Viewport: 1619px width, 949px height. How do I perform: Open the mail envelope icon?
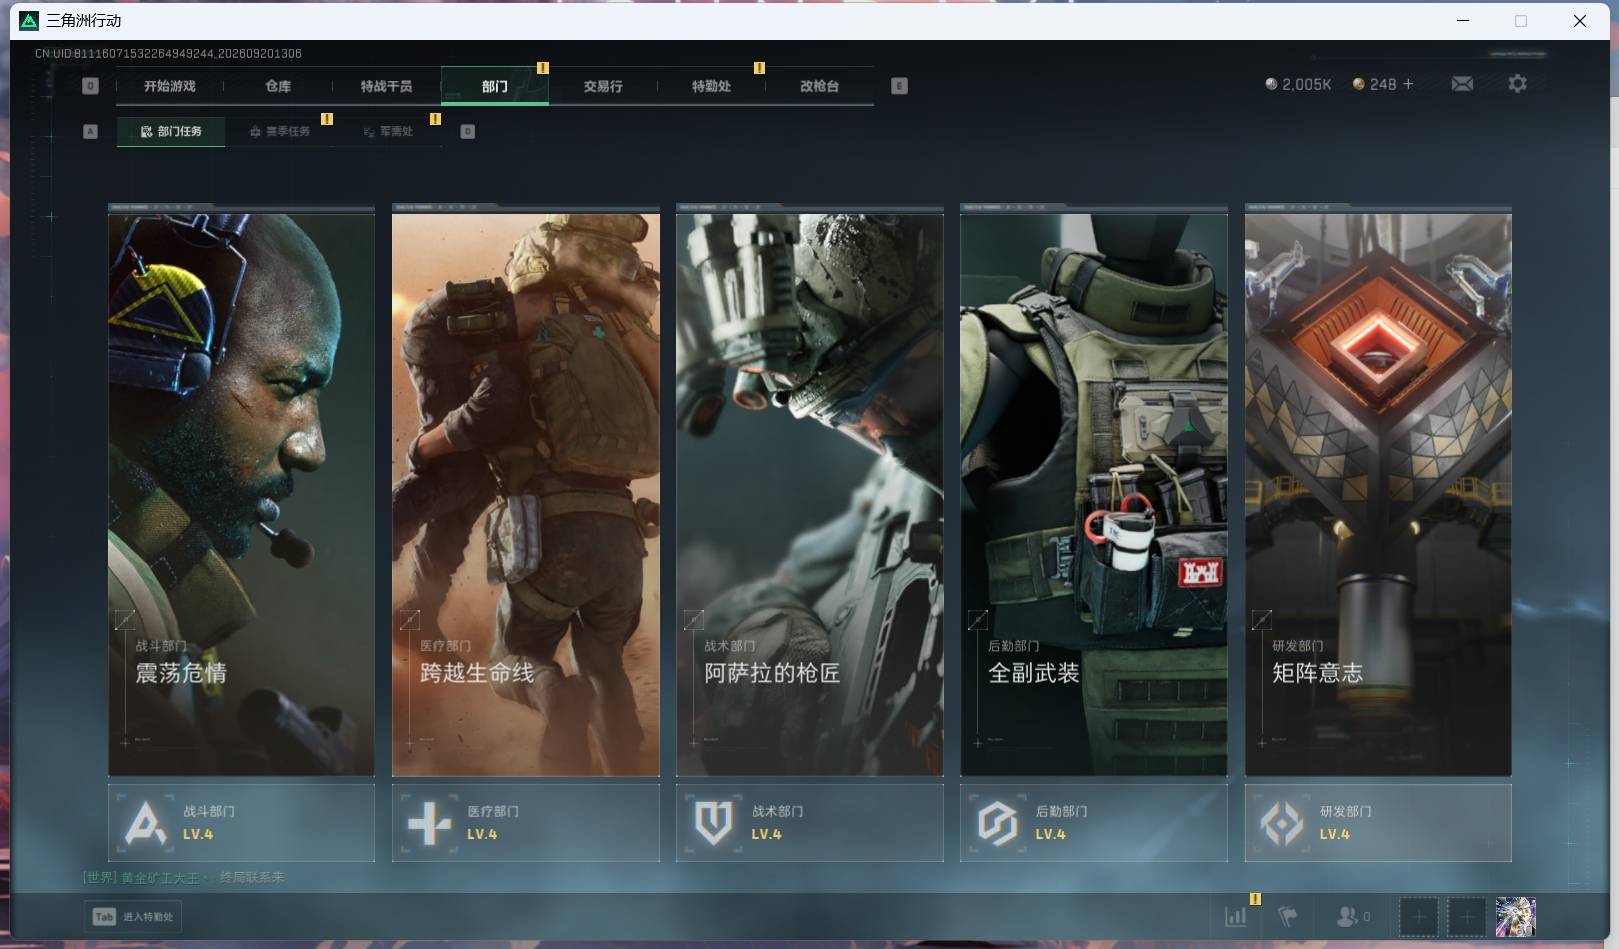click(x=1462, y=84)
